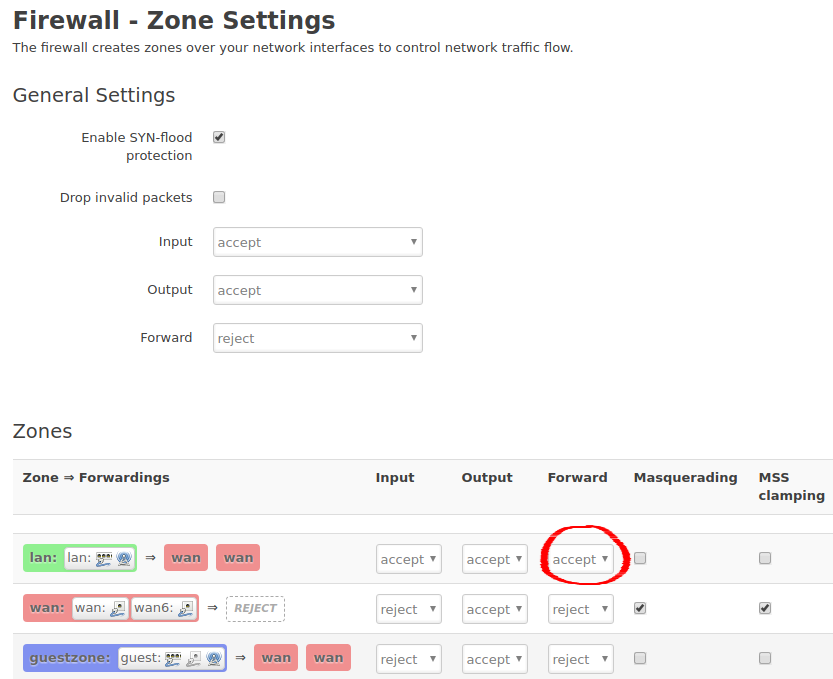Screen dimensions: 833x679
Task: Open the wan zone Input dropdown
Action: coord(408,608)
